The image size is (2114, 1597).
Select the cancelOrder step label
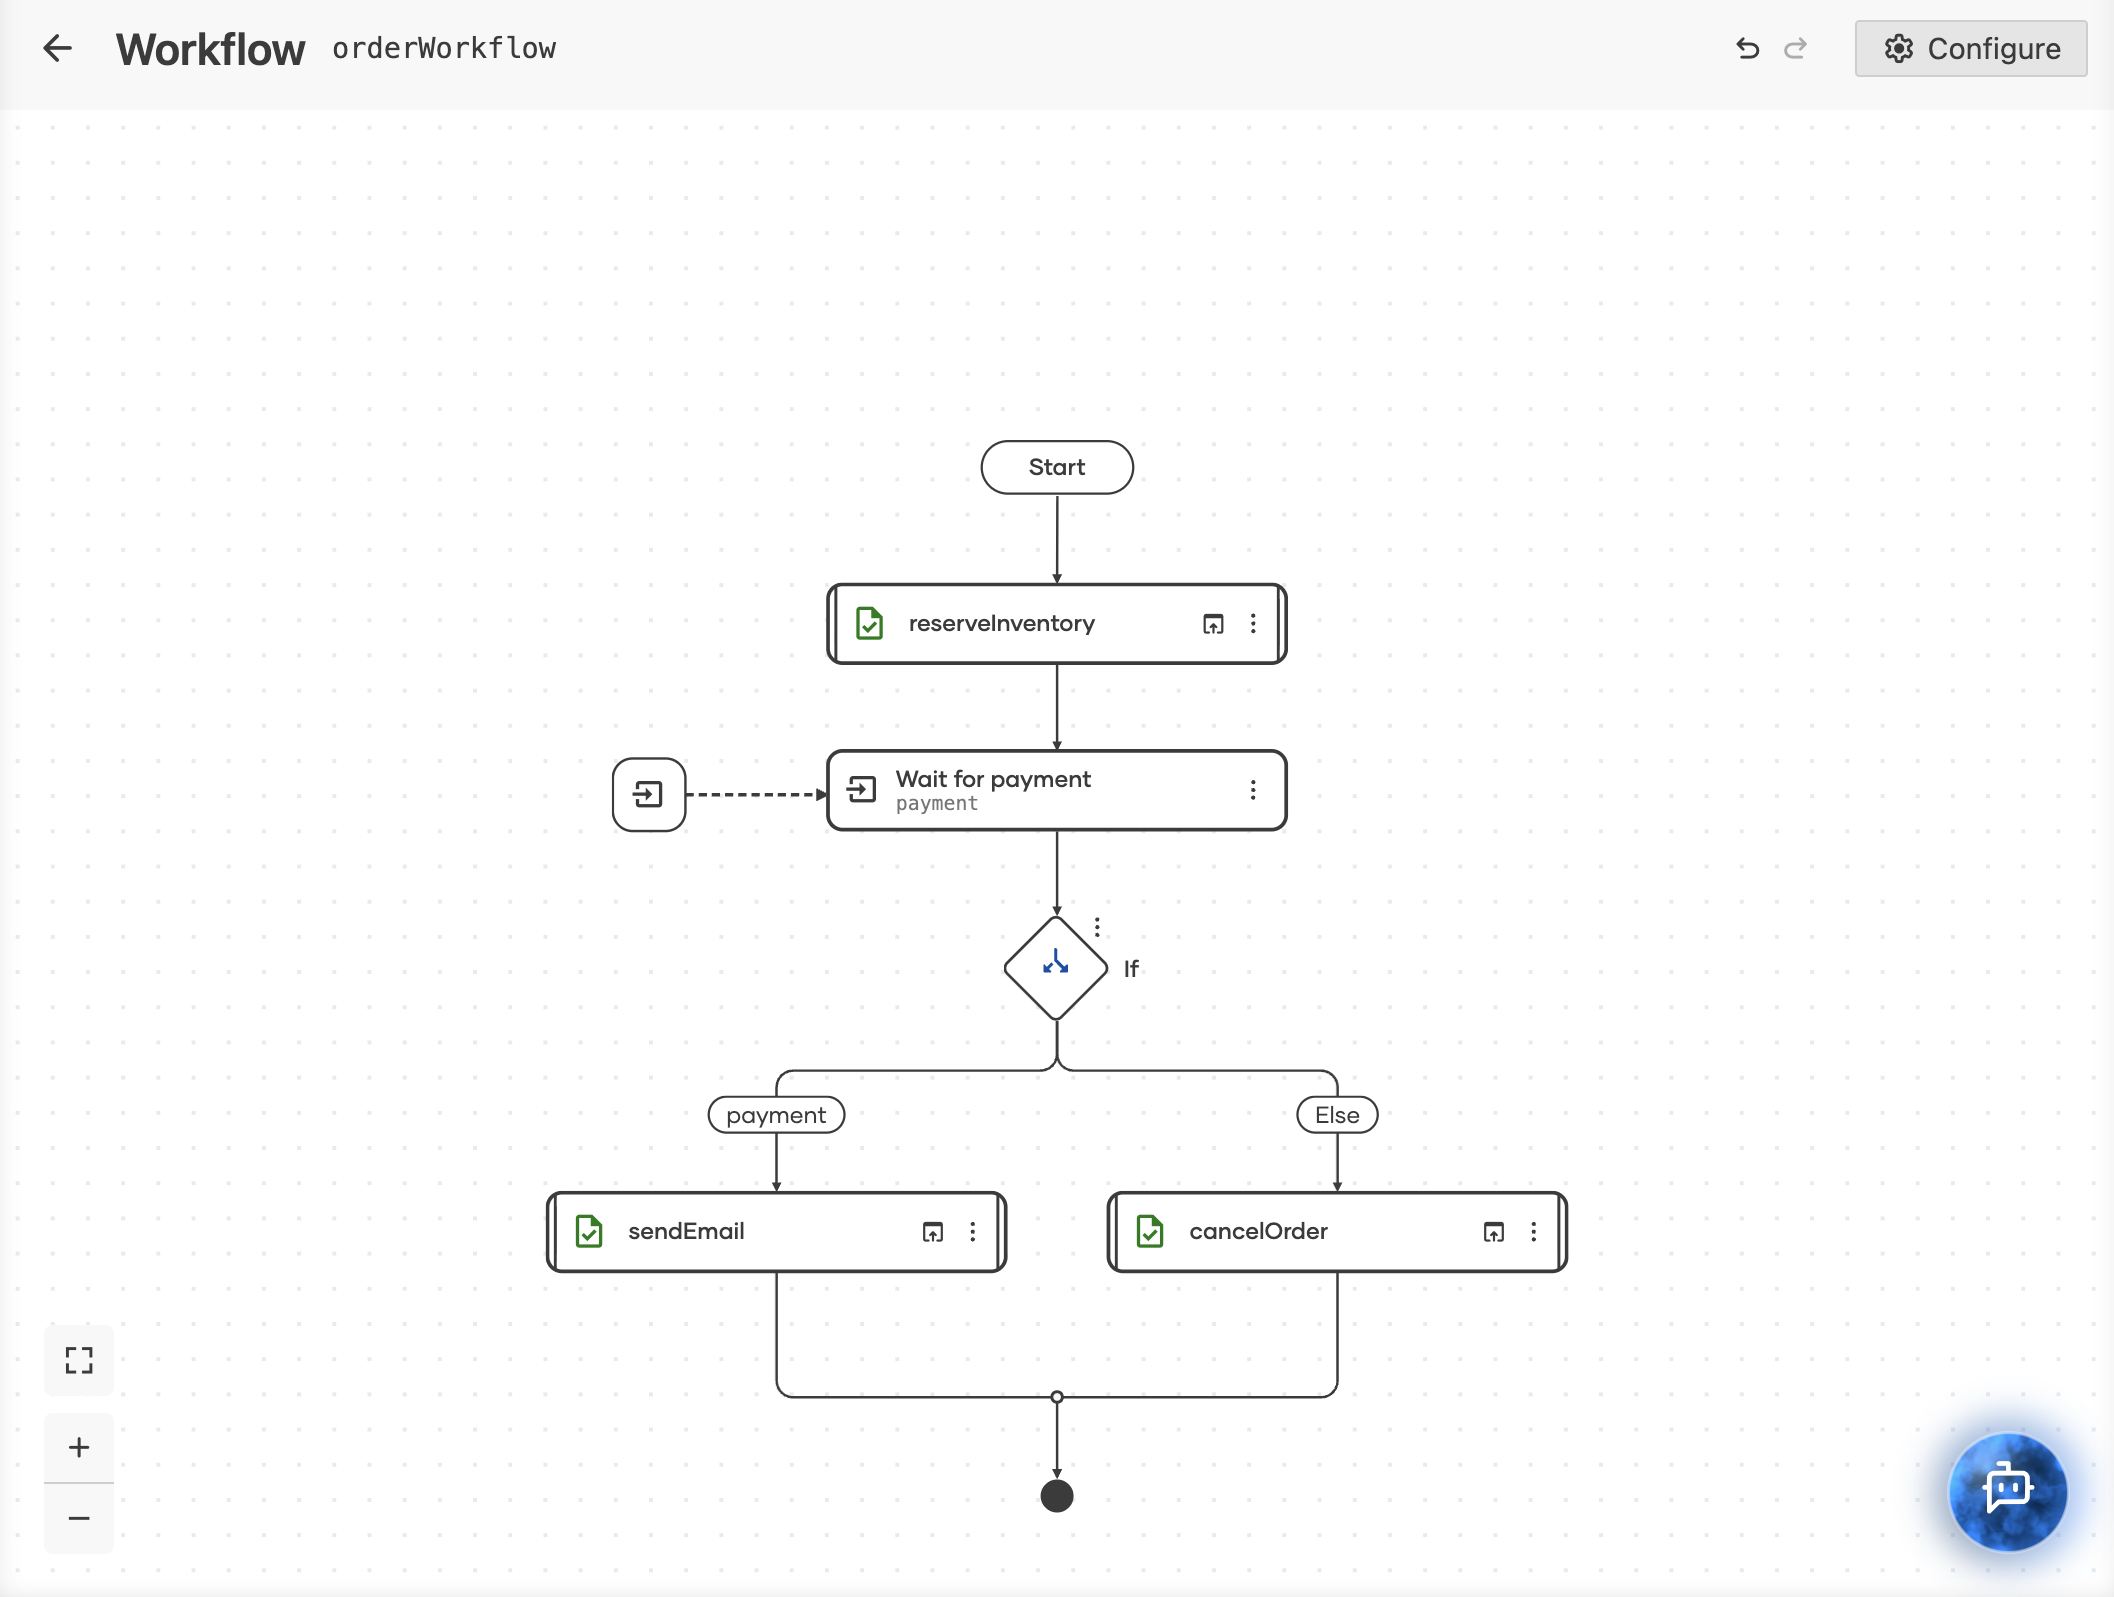click(x=1258, y=1231)
